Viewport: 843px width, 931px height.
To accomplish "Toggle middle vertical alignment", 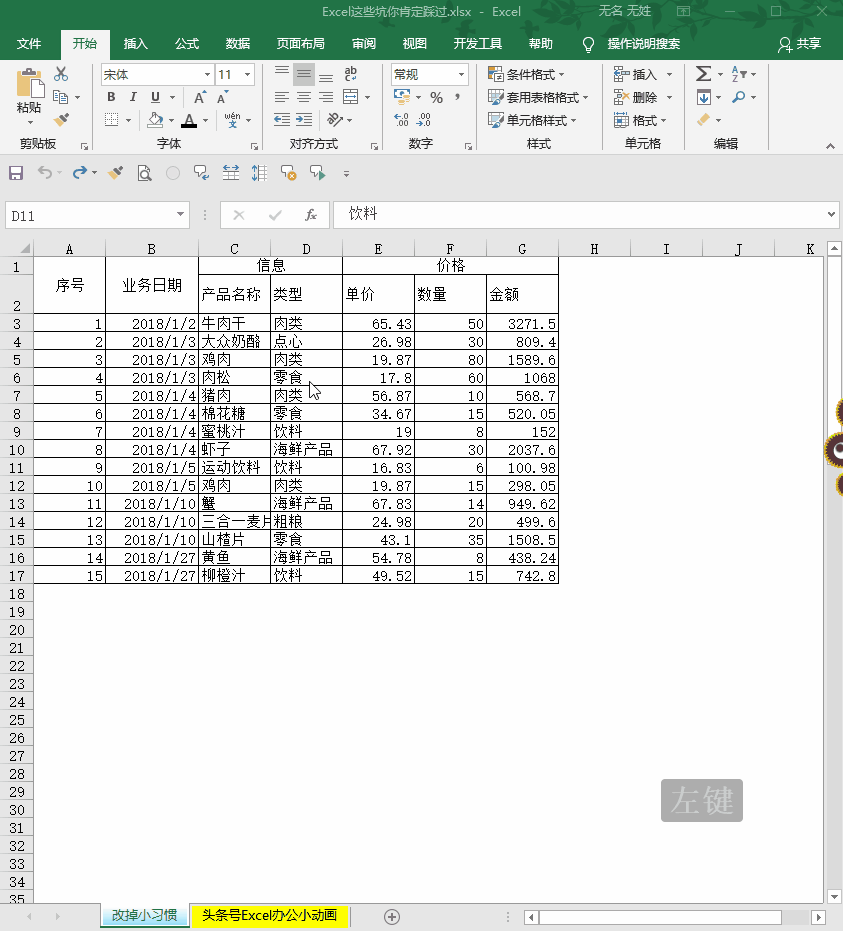I will point(304,74).
